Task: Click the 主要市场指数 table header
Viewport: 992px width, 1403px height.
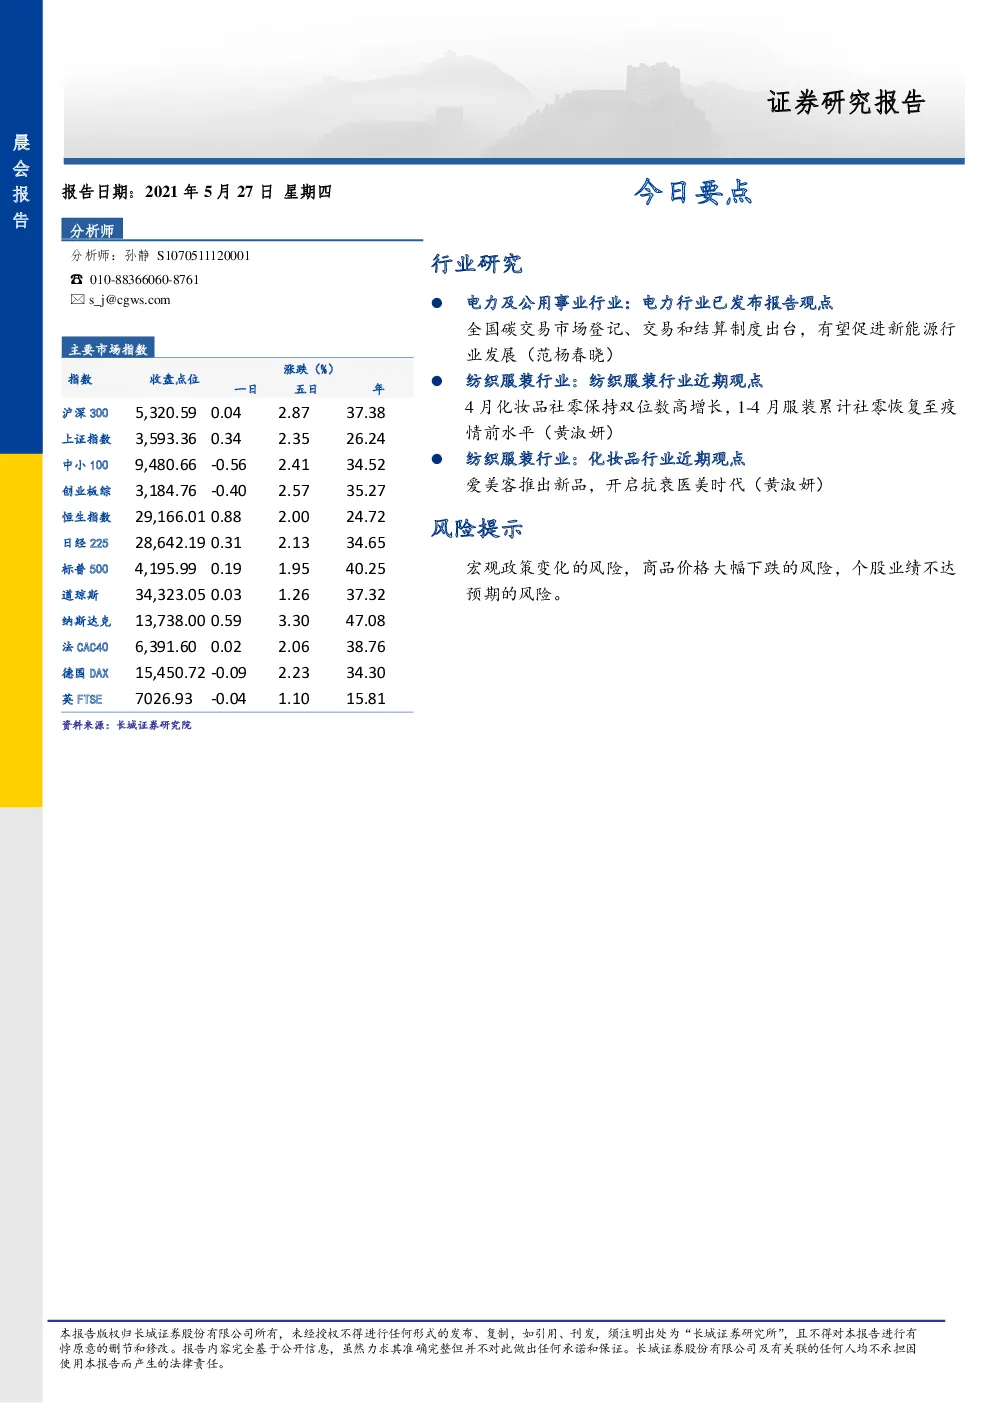Action: [x=108, y=349]
